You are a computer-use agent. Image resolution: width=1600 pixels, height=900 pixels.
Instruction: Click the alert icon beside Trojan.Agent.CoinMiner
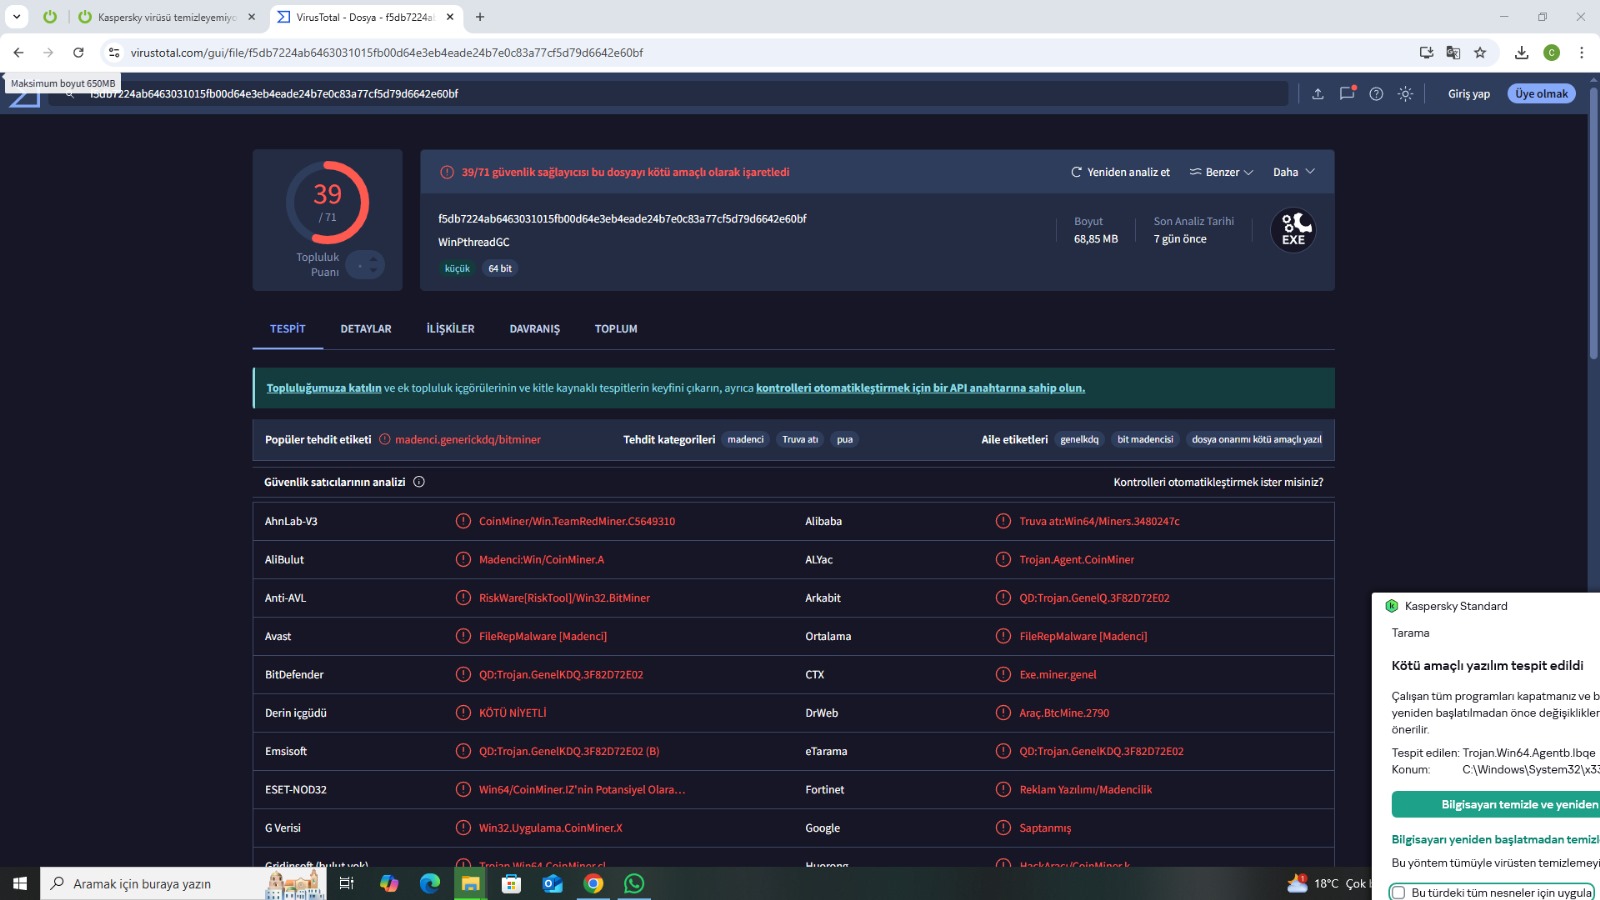coord(1003,560)
